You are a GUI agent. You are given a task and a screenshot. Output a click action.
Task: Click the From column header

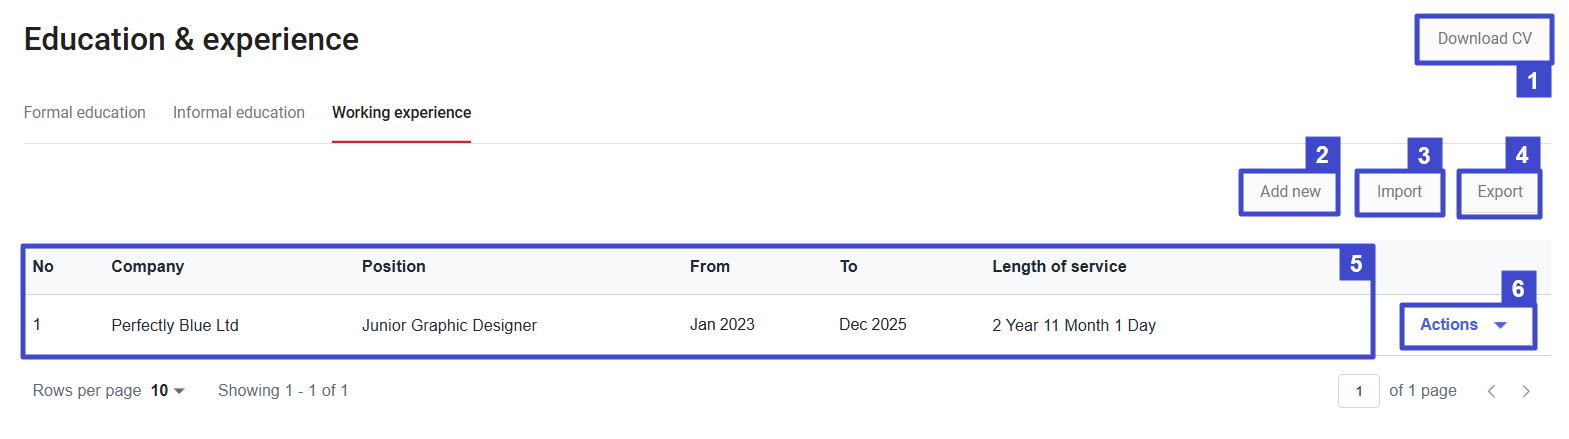click(x=710, y=267)
